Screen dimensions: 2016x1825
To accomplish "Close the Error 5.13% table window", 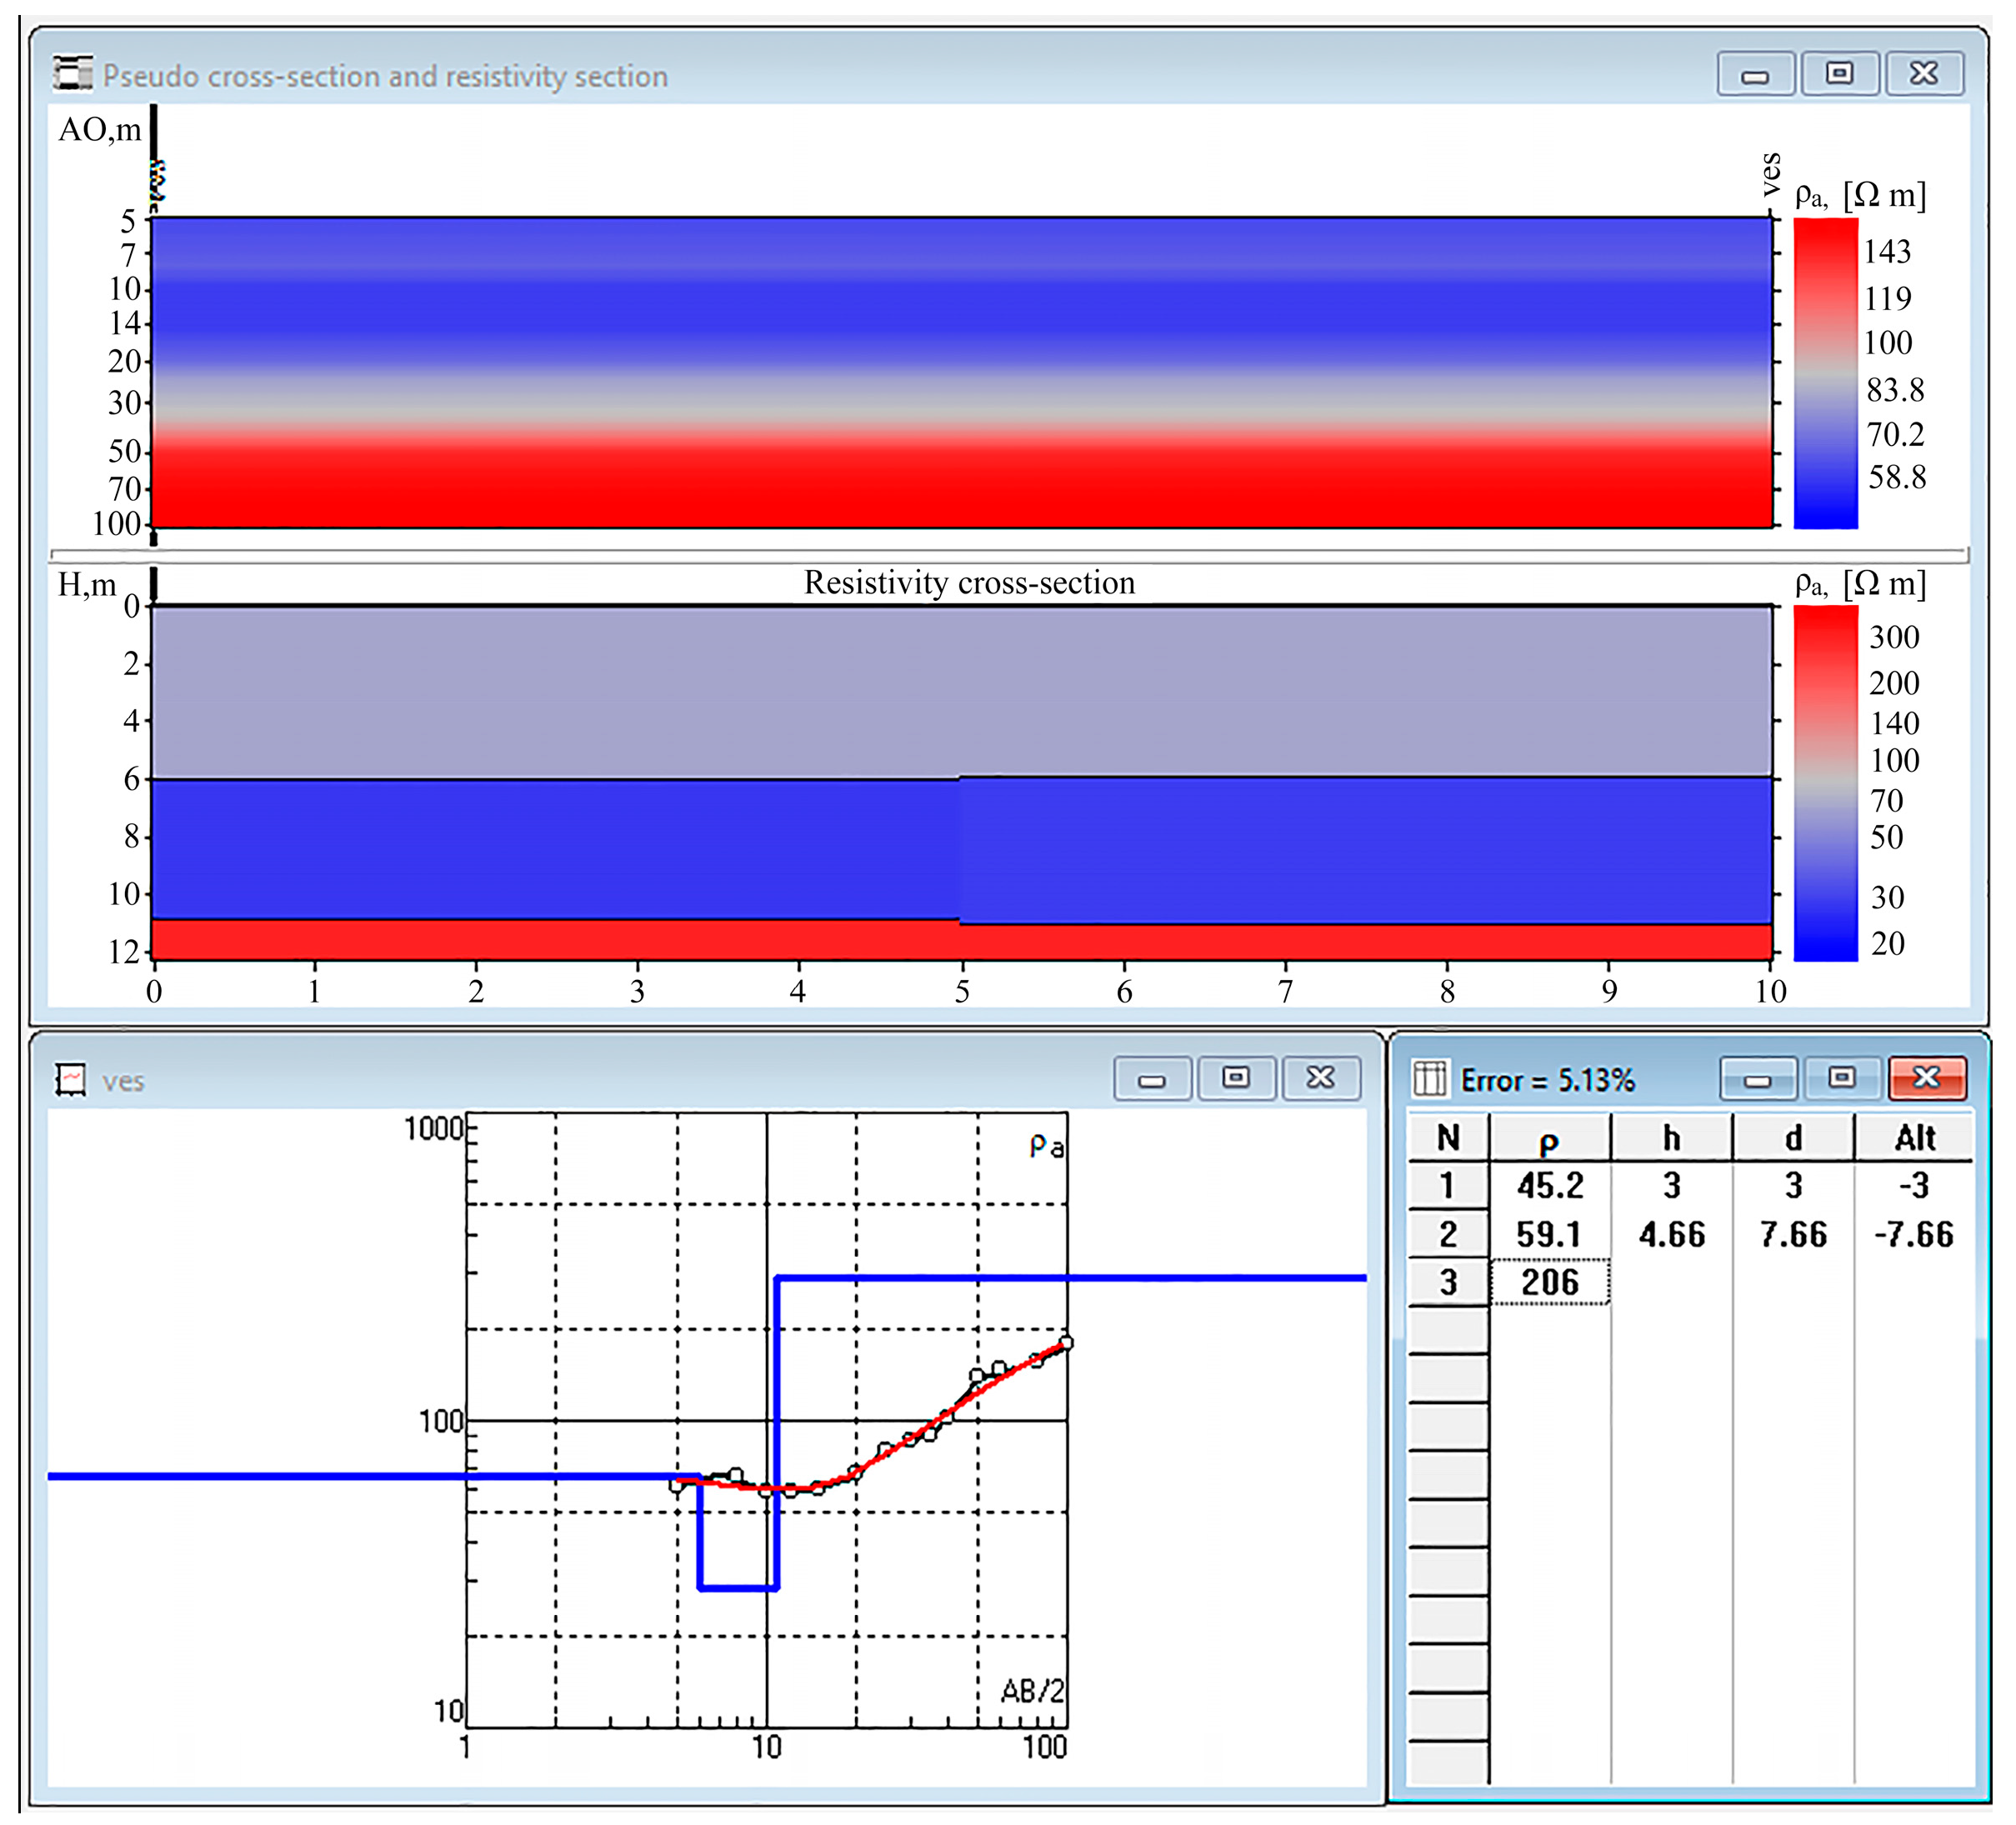I will [x=1927, y=1079].
